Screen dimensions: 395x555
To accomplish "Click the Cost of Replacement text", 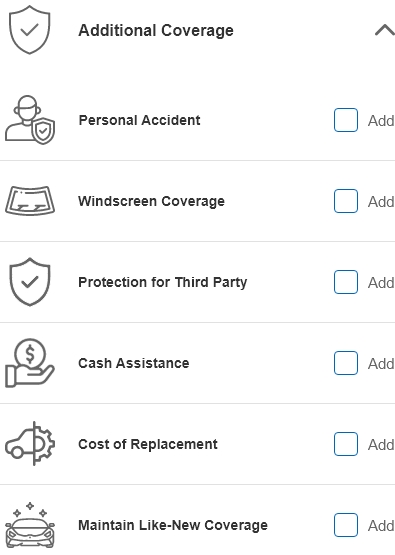I will tap(148, 444).
